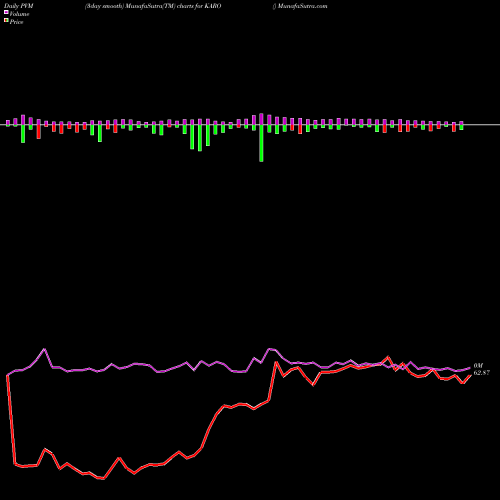Select the Price legend label
Image resolution: width=500 pixels, height=500 pixels.
click(16, 22)
